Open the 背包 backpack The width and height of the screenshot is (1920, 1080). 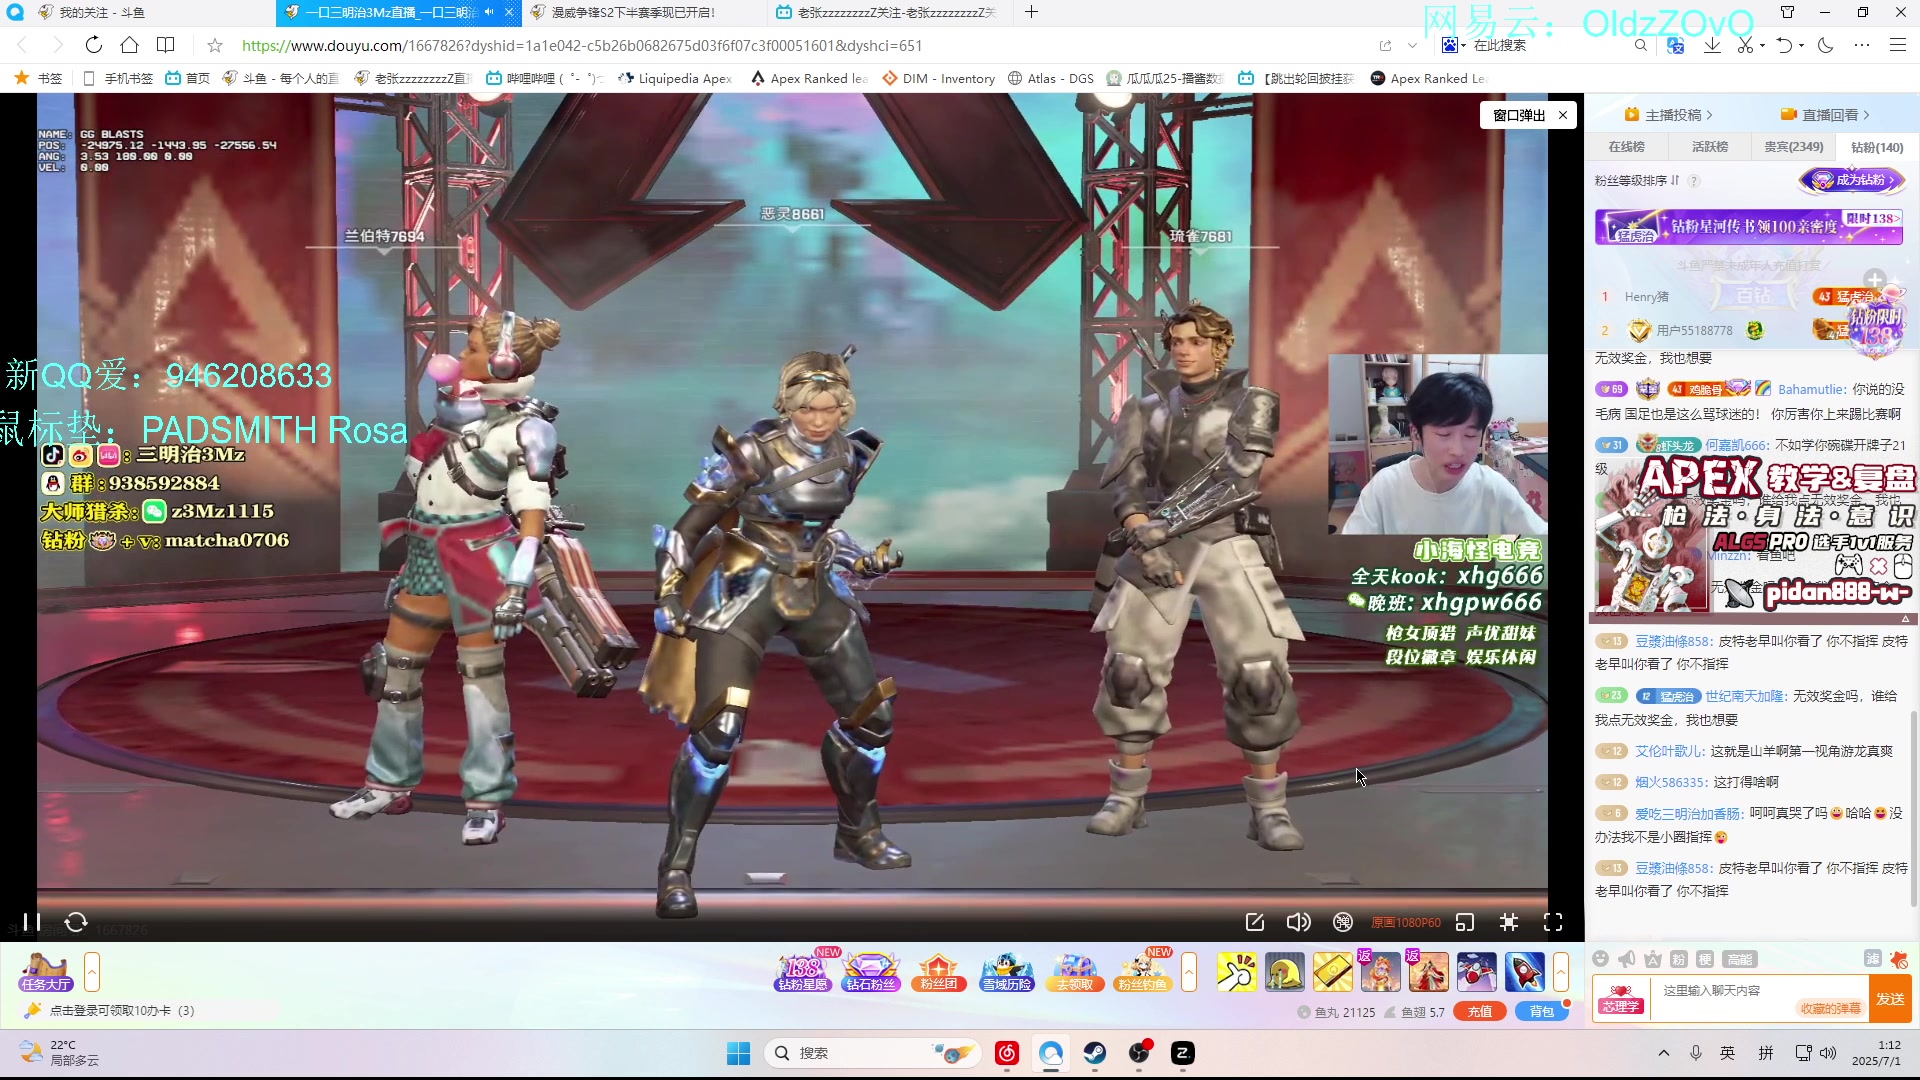tap(1541, 1012)
